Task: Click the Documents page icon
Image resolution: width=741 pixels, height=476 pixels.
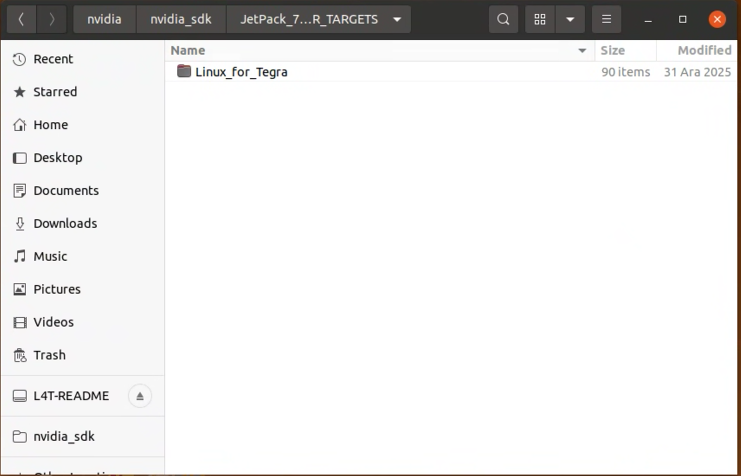Action: (x=19, y=190)
